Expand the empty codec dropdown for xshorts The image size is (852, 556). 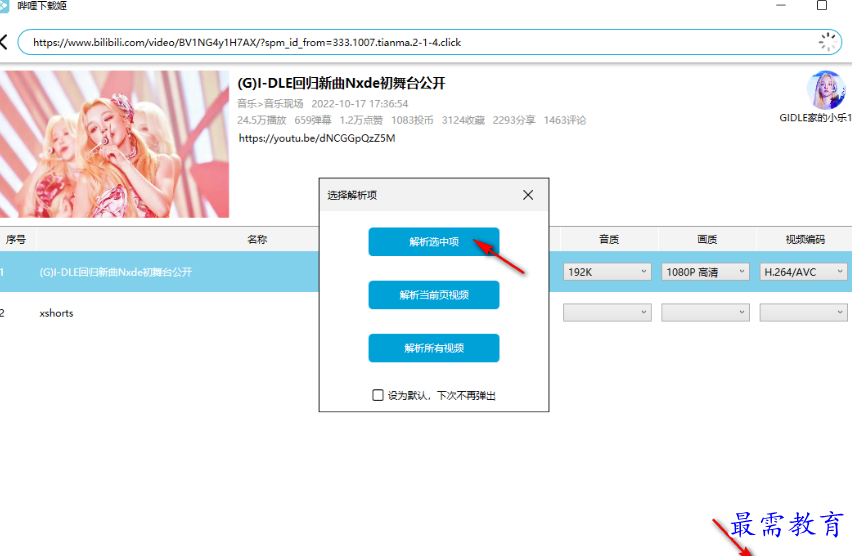pyautogui.click(x=803, y=313)
